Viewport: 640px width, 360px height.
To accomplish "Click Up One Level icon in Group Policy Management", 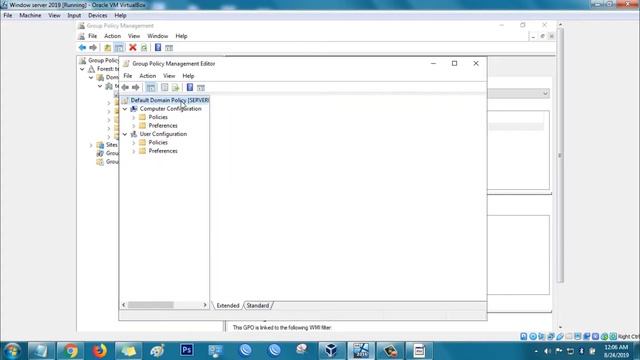I will tap(107, 48).
